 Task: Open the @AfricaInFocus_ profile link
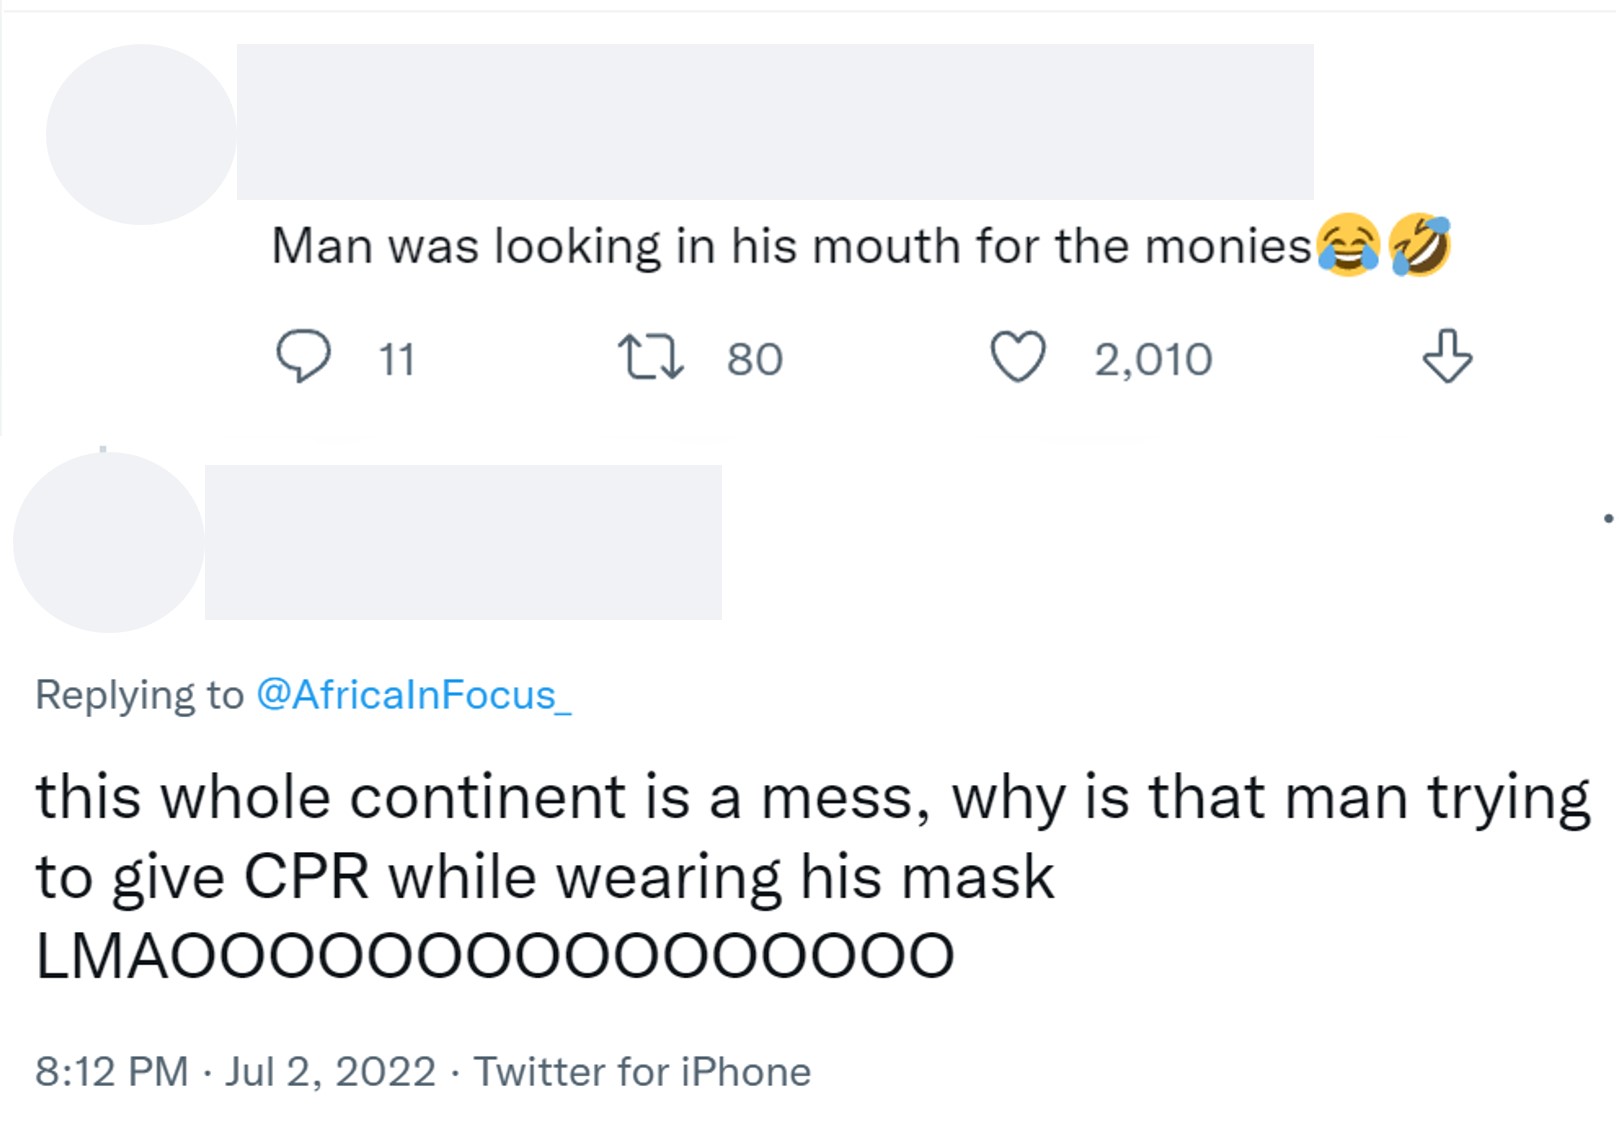[413, 695]
